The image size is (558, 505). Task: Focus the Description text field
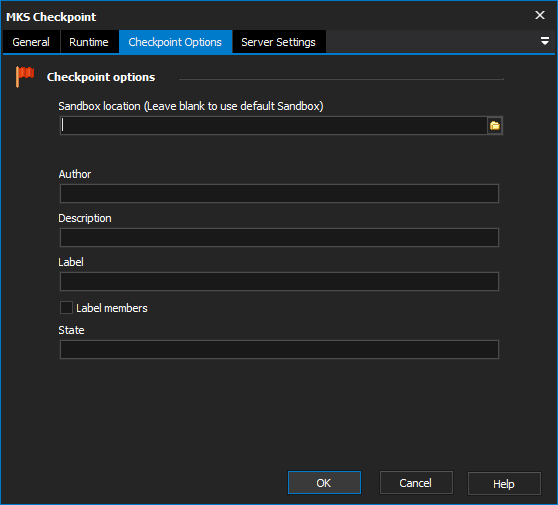pos(279,237)
